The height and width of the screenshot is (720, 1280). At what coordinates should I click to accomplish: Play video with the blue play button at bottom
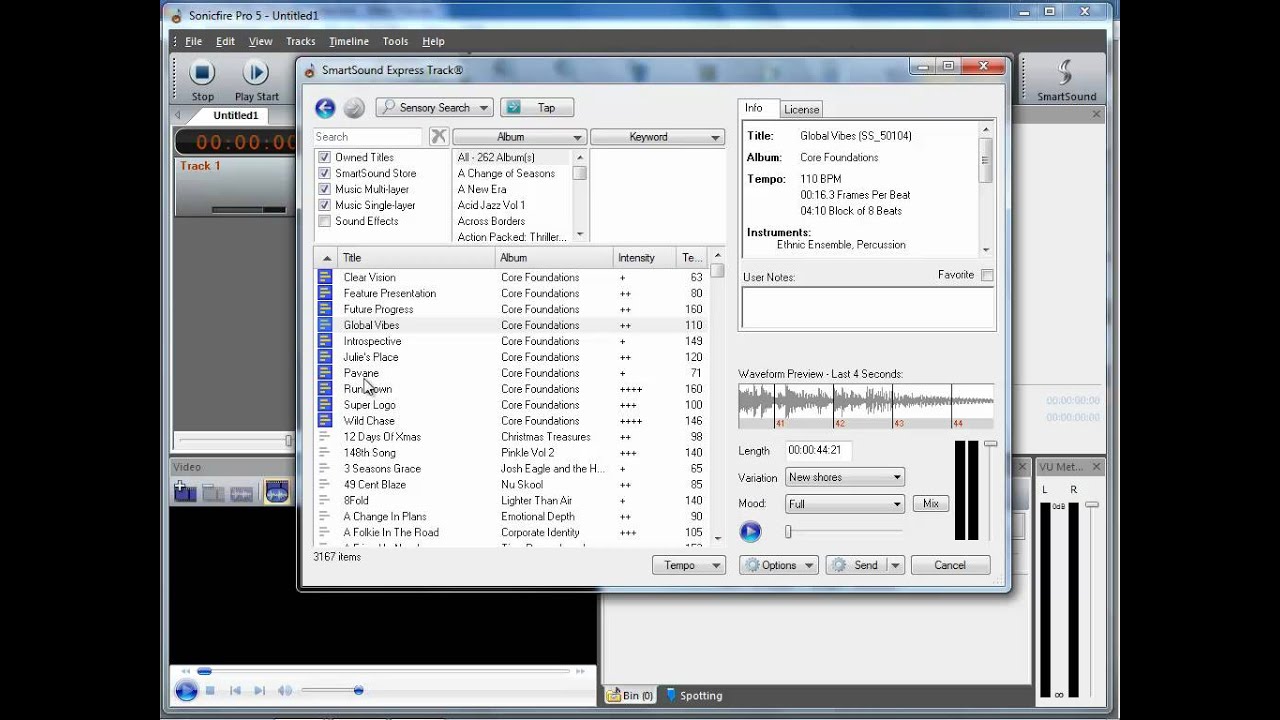click(186, 690)
